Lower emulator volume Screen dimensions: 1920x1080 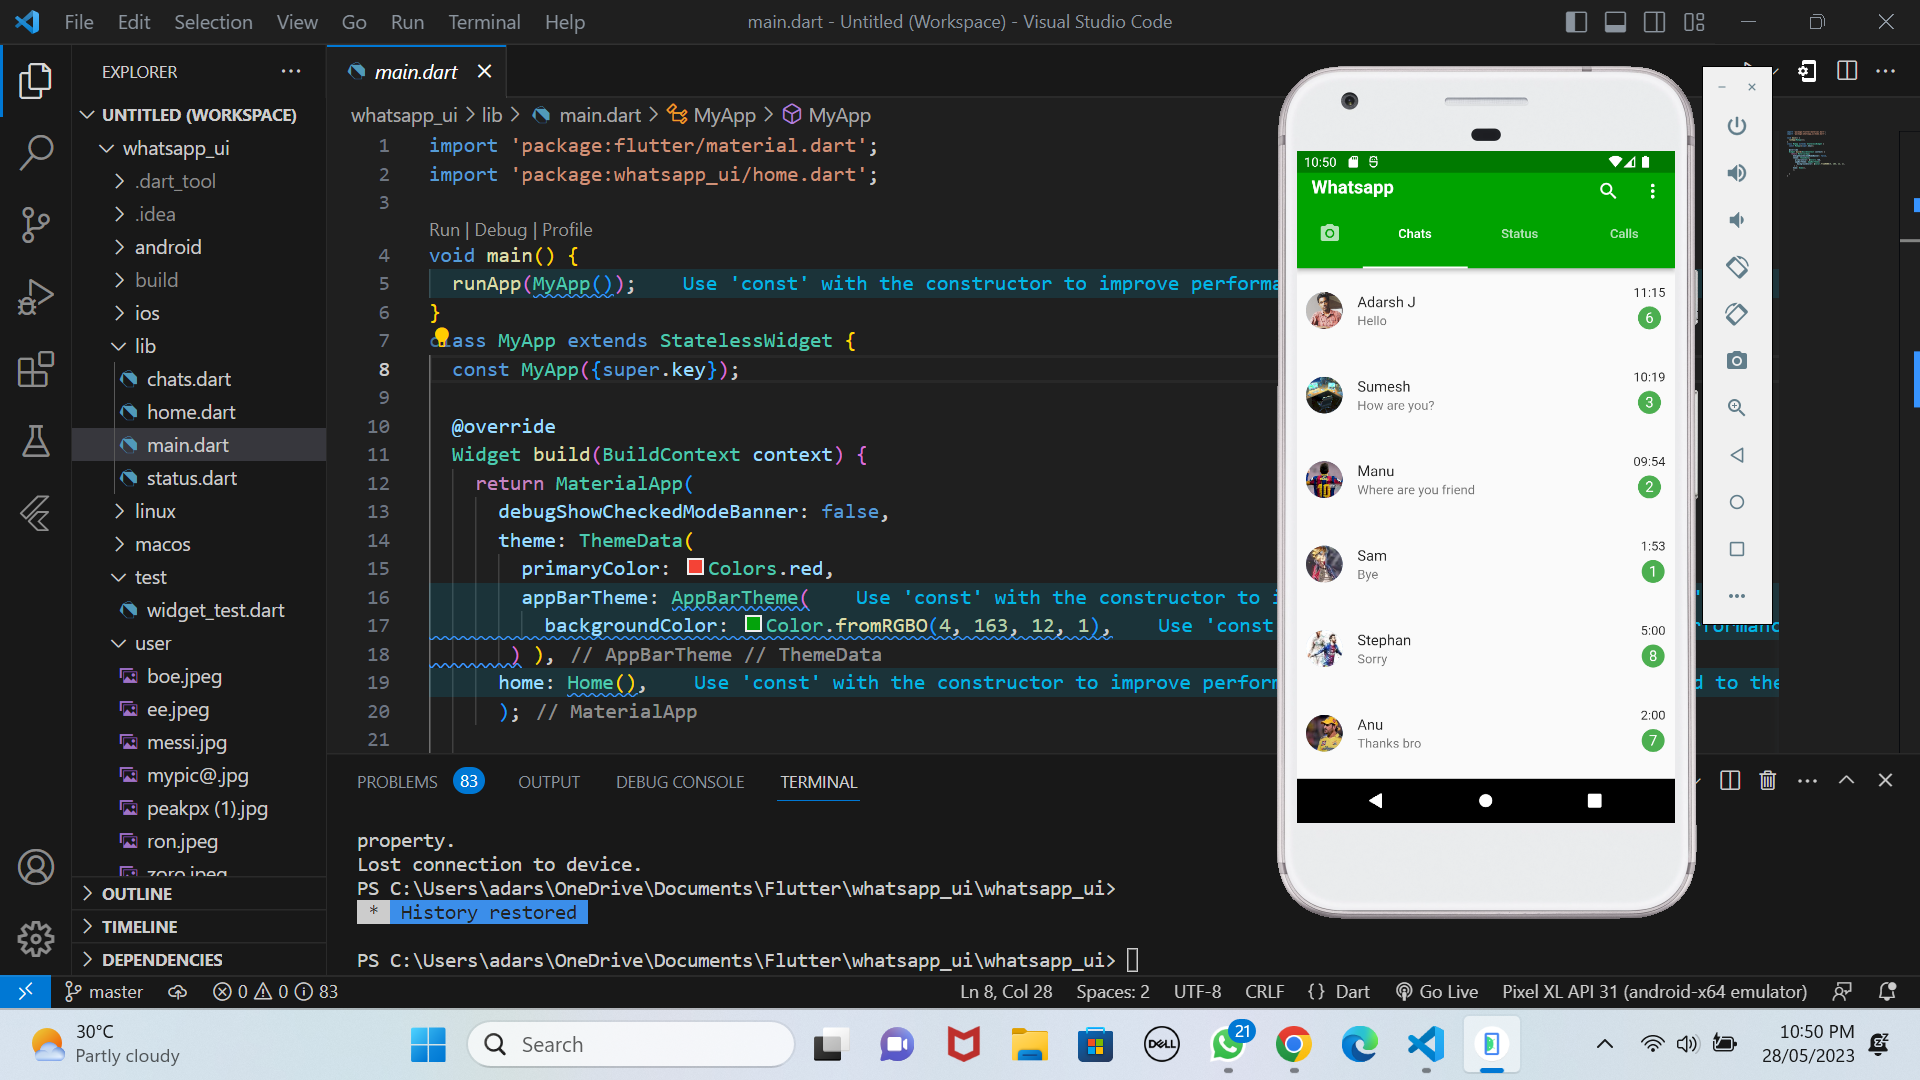[x=1737, y=220]
